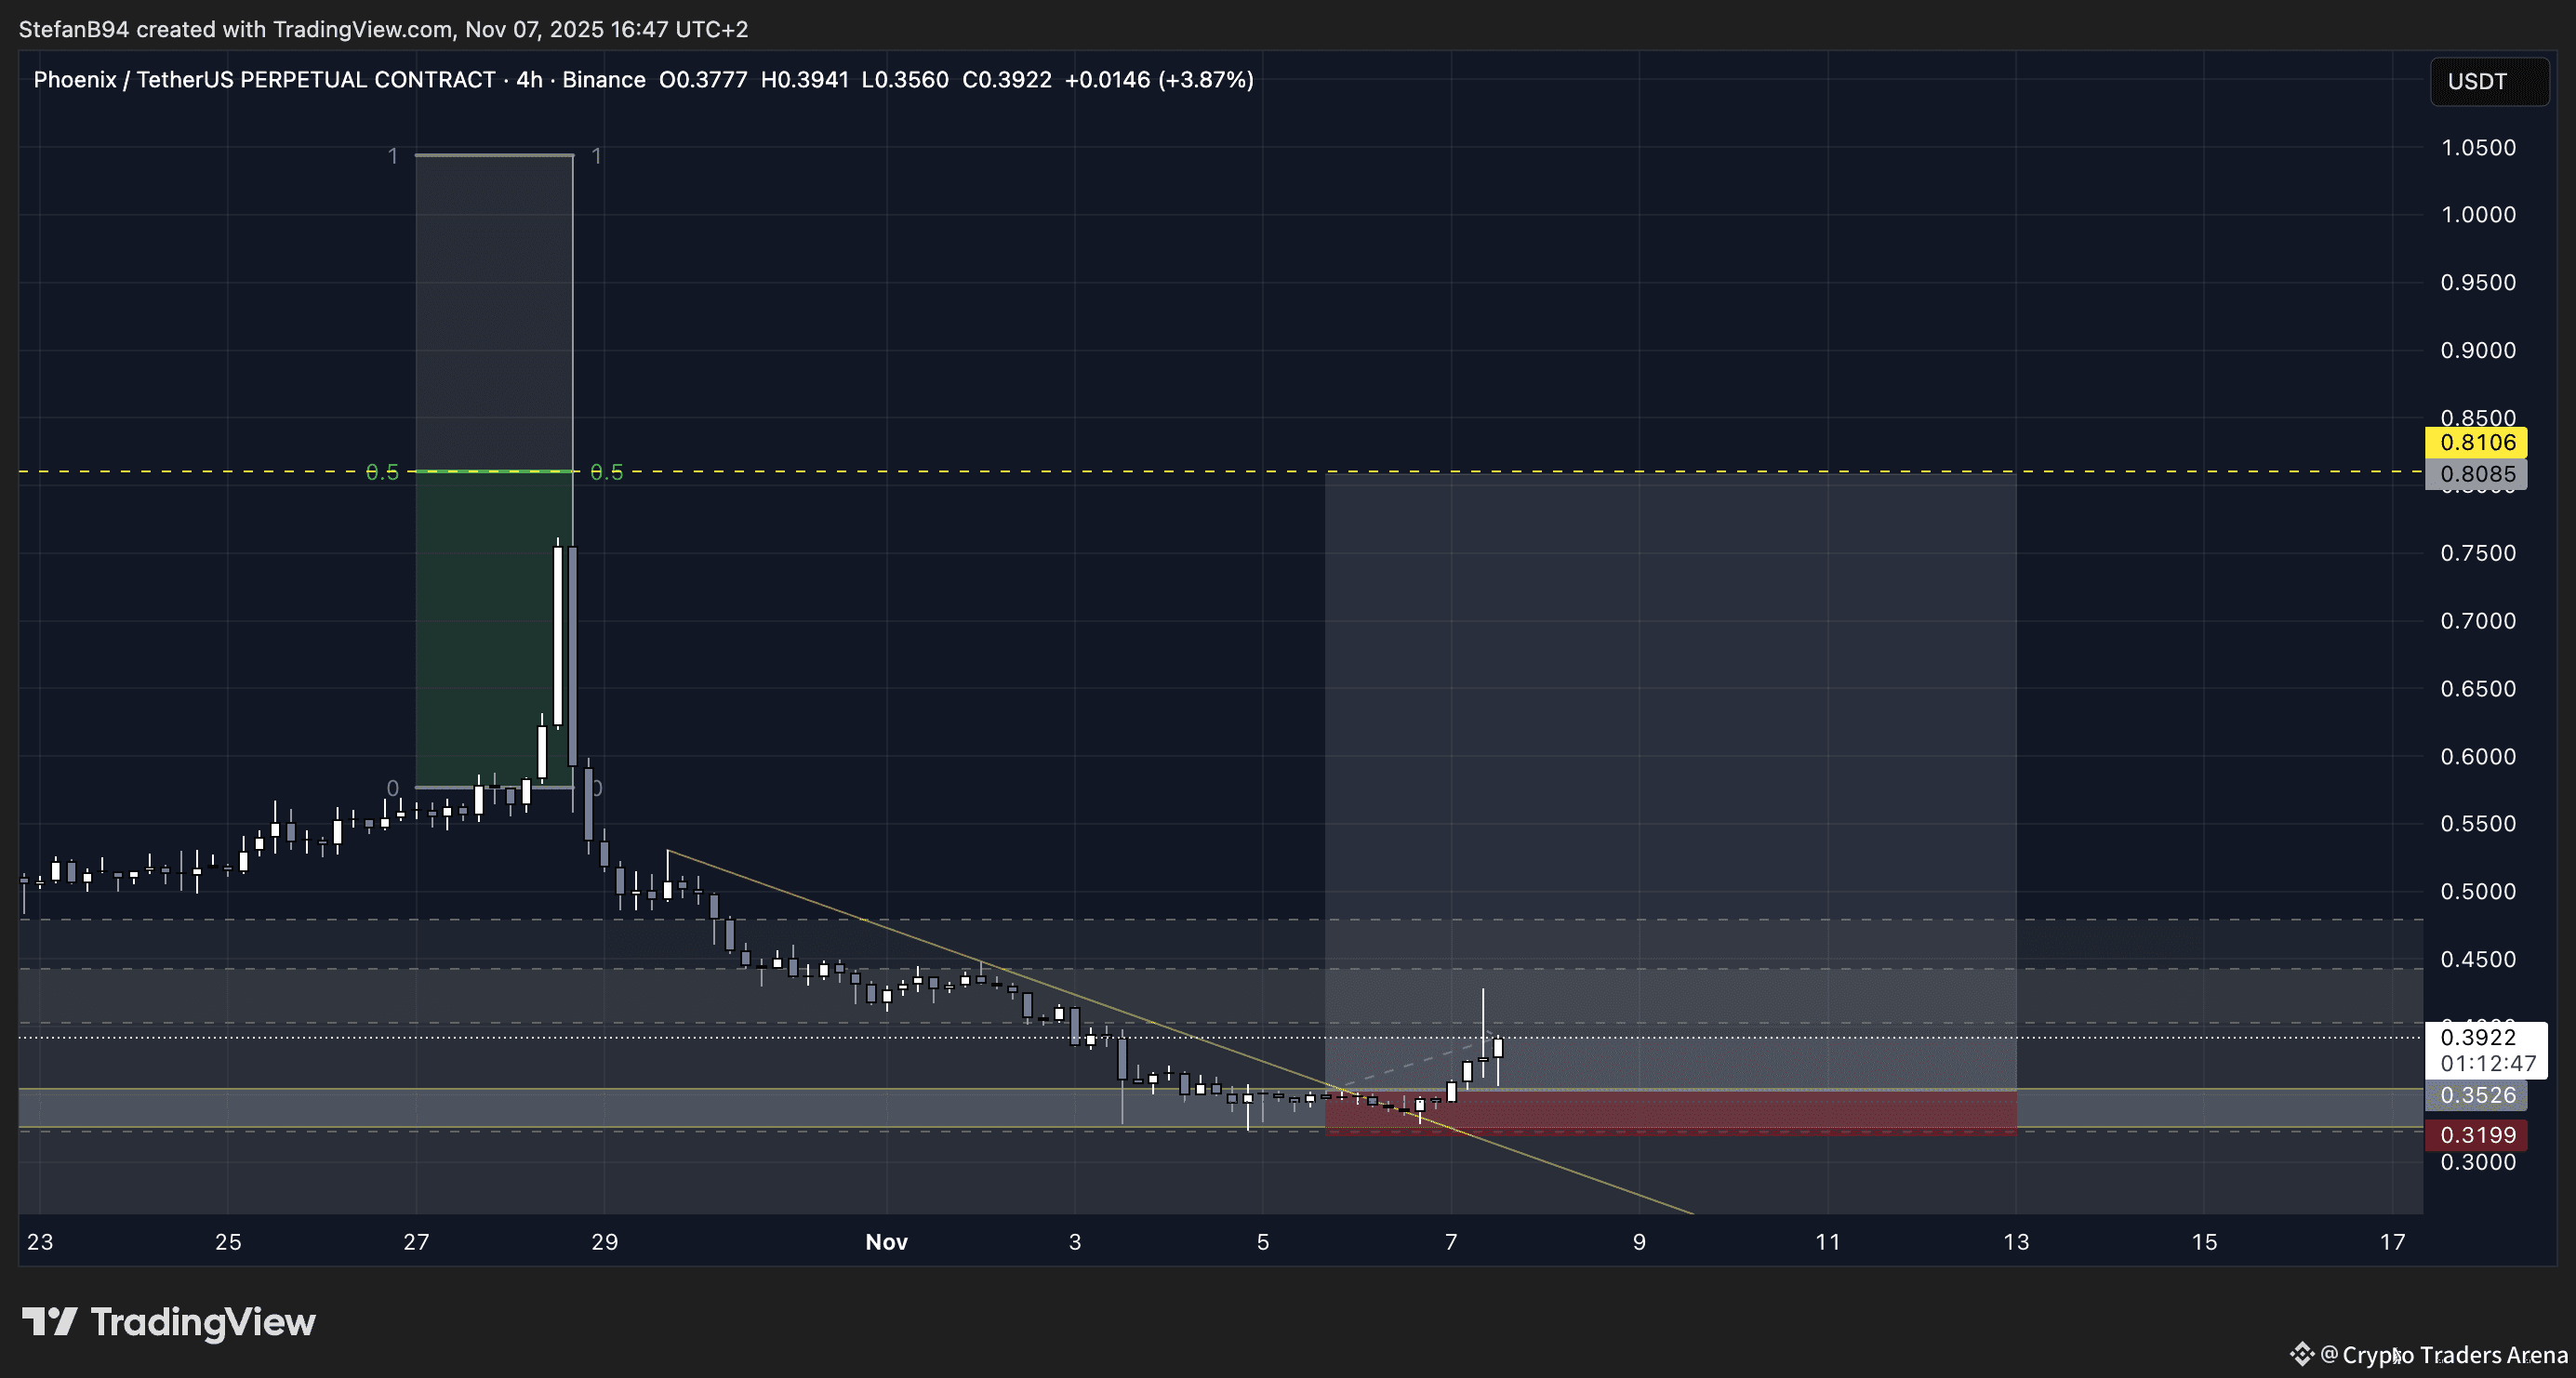
Task: Click the 9 date on the time axis
Action: click(x=1639, y=1242)
